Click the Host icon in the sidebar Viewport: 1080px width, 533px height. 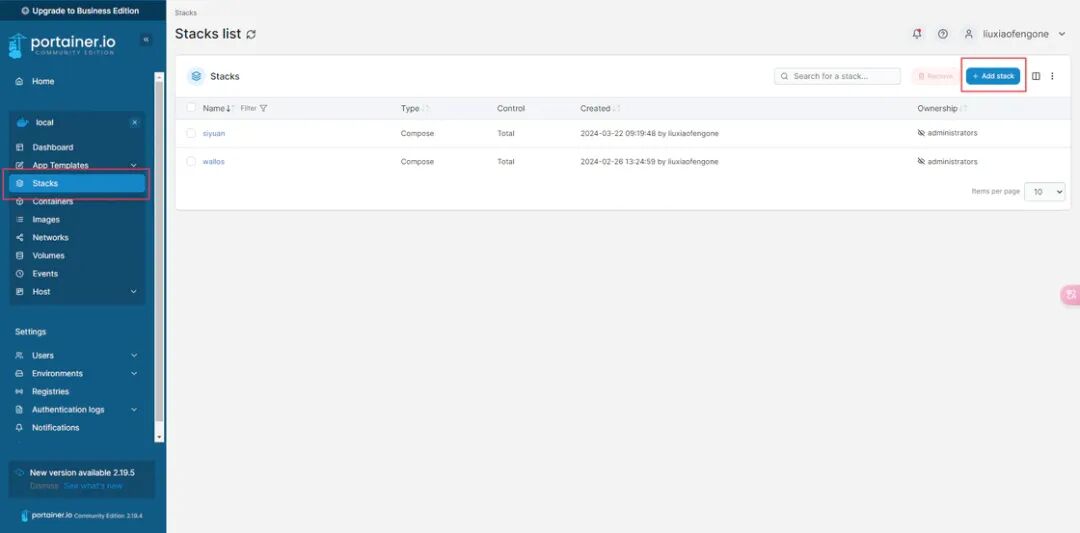19,291
